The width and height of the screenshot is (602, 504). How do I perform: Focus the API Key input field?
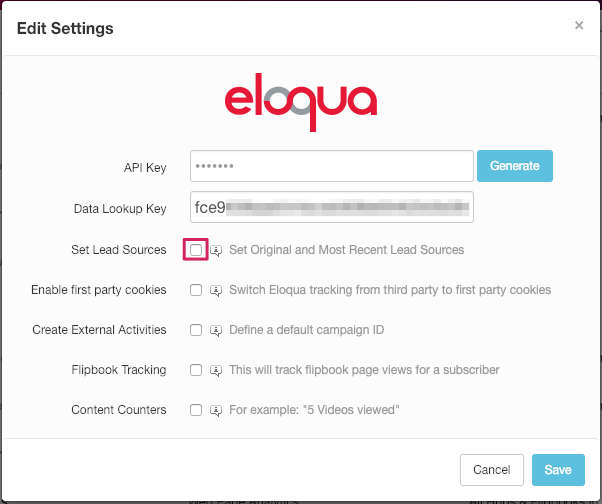[332, 166]
